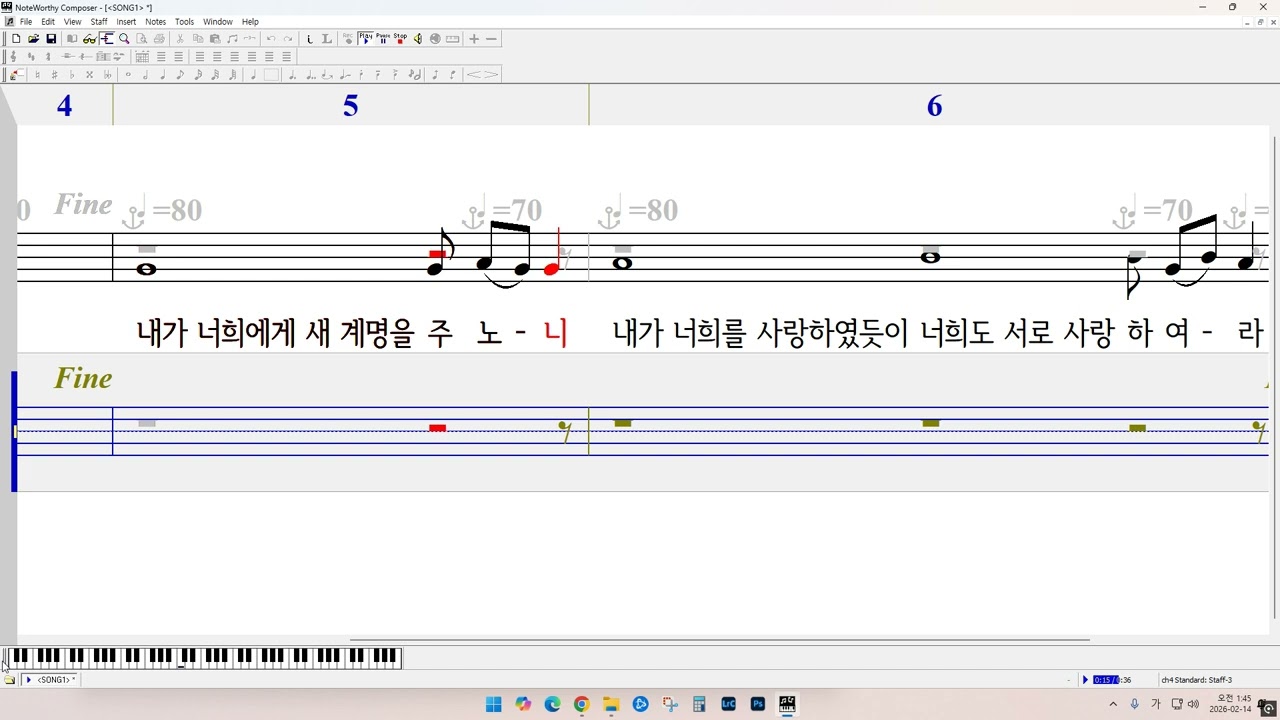
Task: Click the red rest in the lower staff
Action: pyautogui.click(x=437, y=428)
